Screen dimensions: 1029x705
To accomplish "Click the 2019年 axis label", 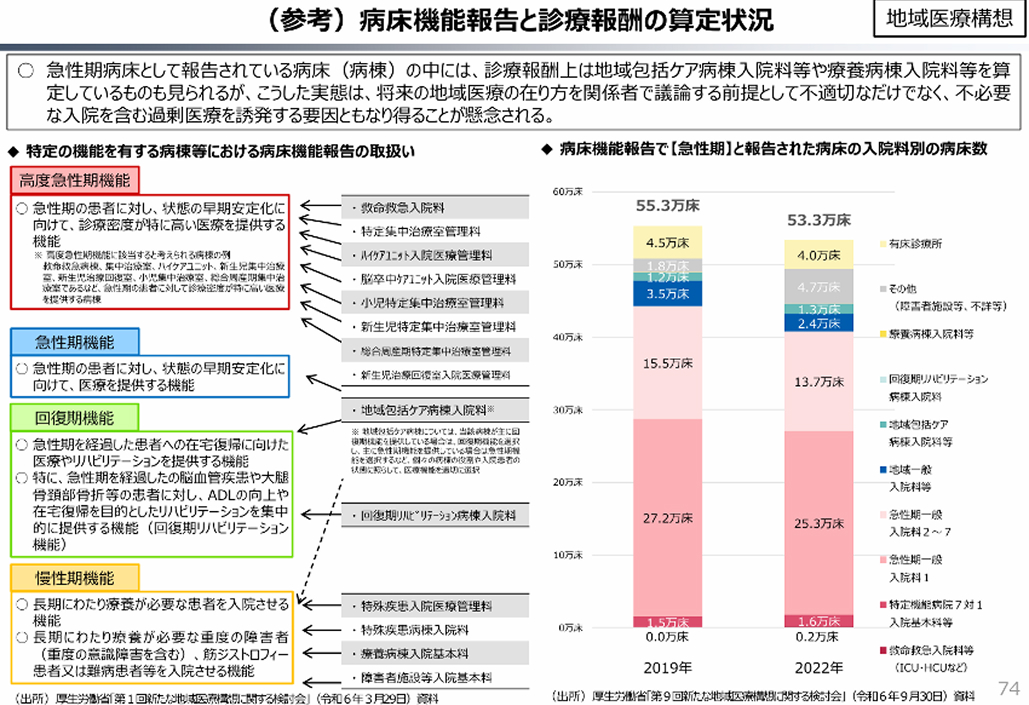I will [x=667, y=668].
